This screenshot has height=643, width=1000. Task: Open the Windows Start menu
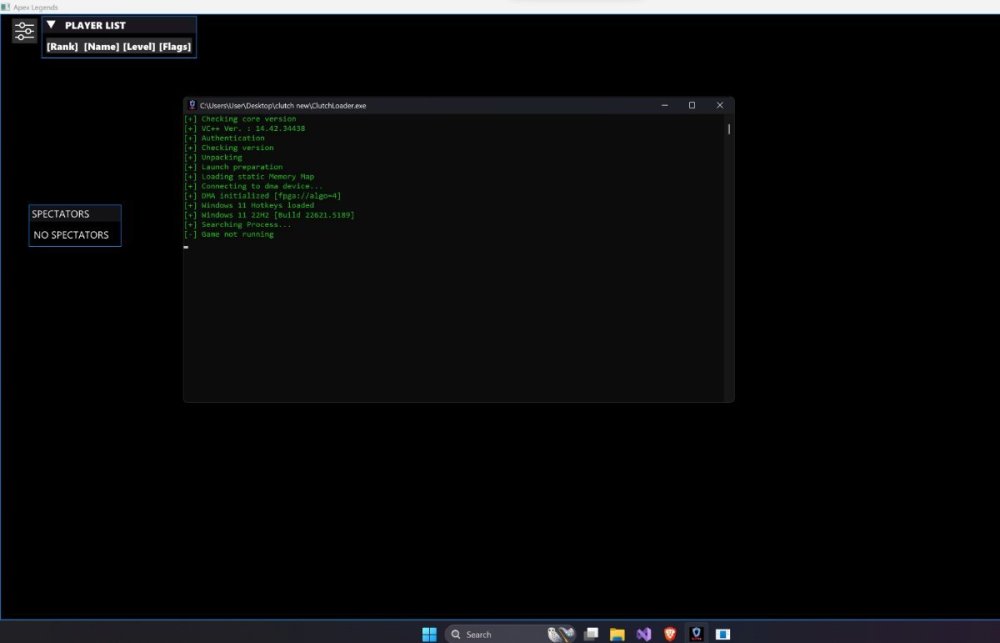pos(429,634)
